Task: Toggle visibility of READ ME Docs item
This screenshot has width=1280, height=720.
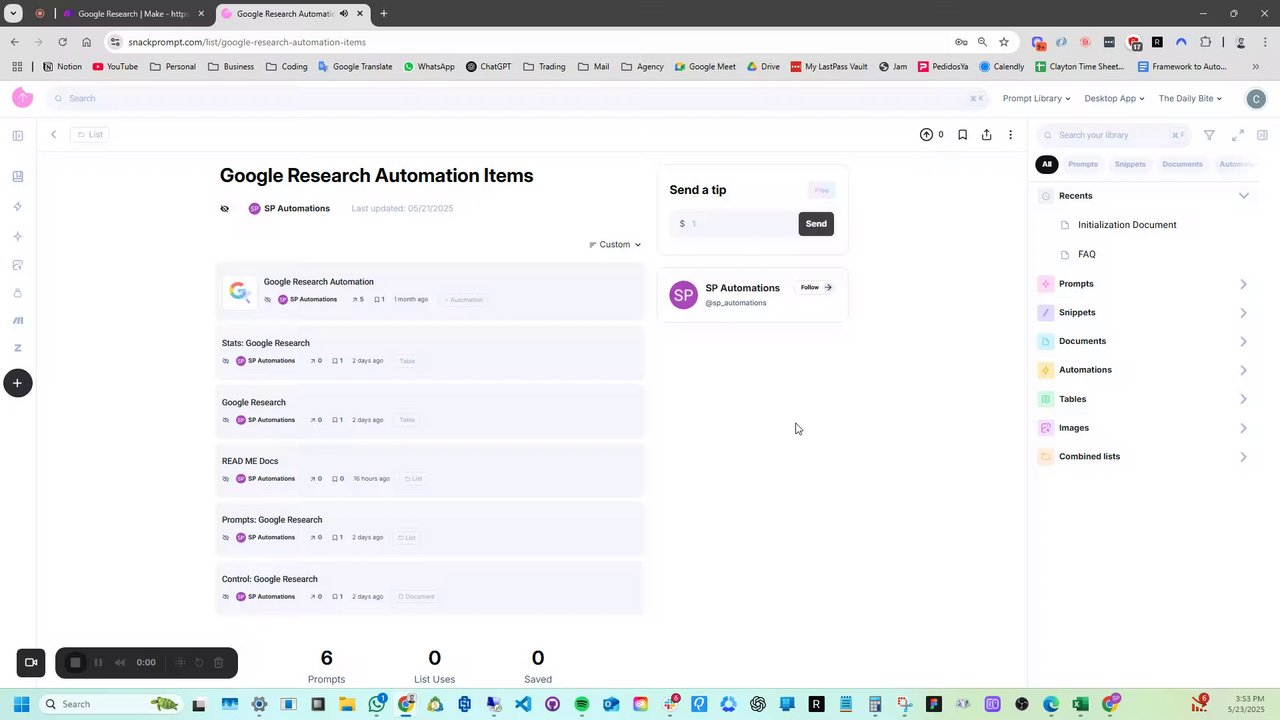Action: pyautogui.click(x=226, y=479)
